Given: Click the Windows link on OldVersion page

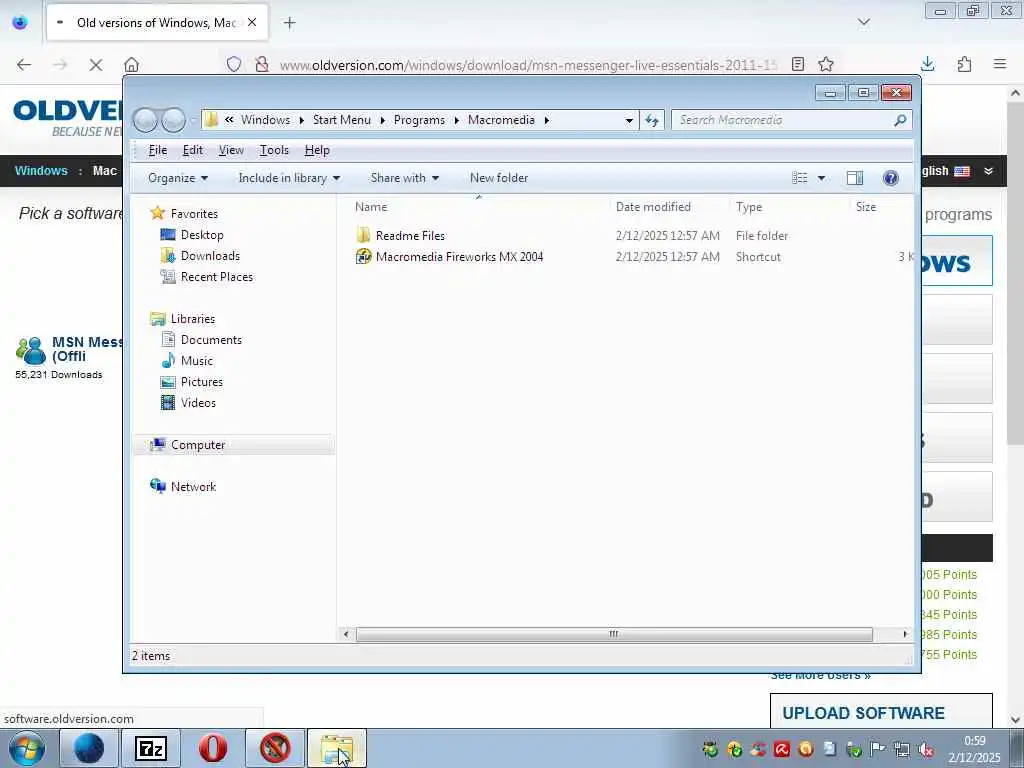Looking at the screenshot, I should click(x=41, y=171).
